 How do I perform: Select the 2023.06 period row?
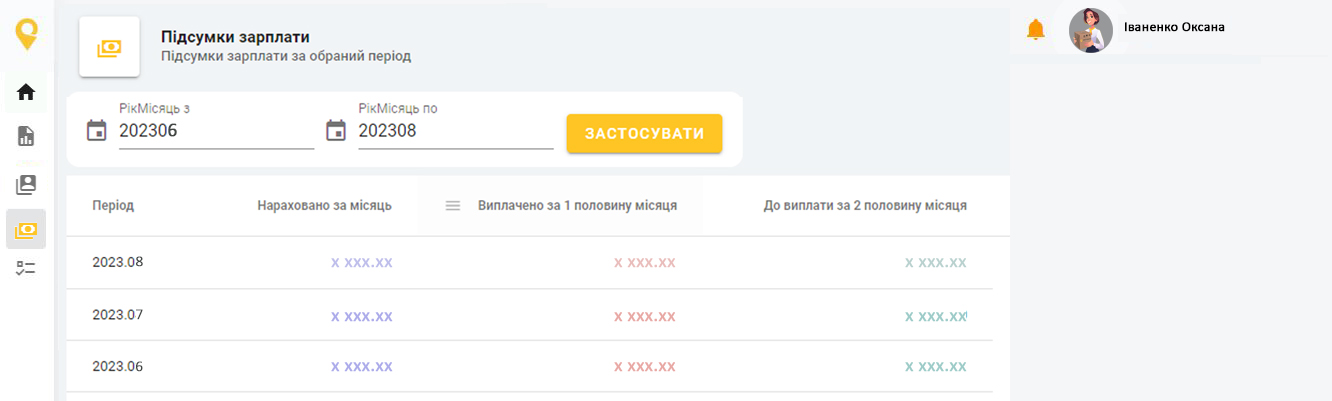click(118, 367)
